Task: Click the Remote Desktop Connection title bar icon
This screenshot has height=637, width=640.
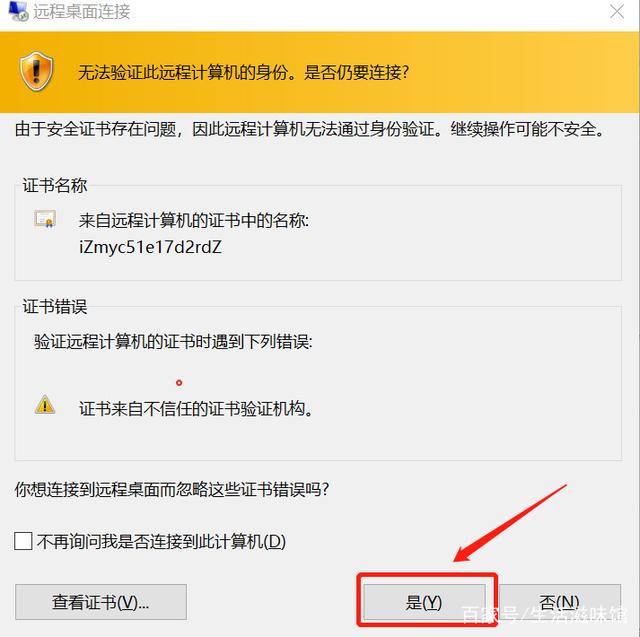Action: pyautogui.click(x=18, y=11)
